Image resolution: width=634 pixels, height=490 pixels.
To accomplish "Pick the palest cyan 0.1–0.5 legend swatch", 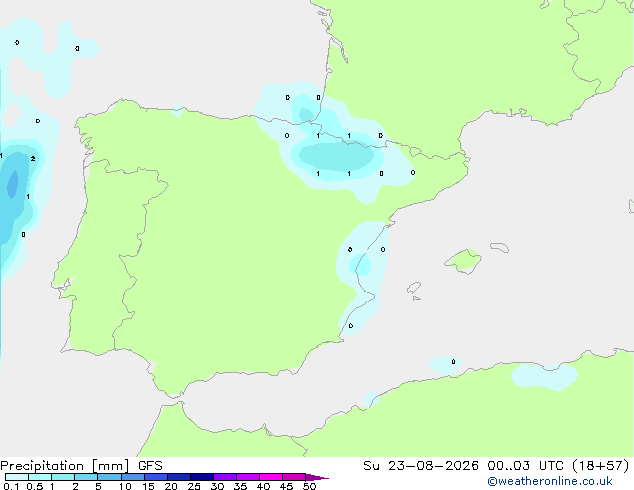I will [17, 477].
